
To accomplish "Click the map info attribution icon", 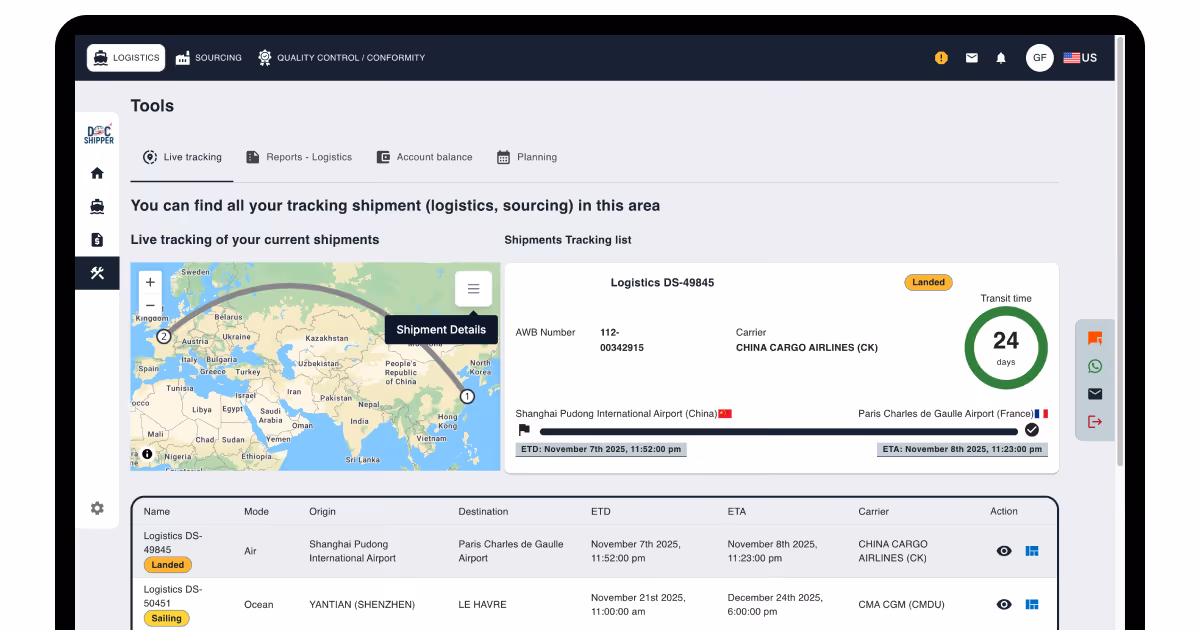I will (147, 454).
